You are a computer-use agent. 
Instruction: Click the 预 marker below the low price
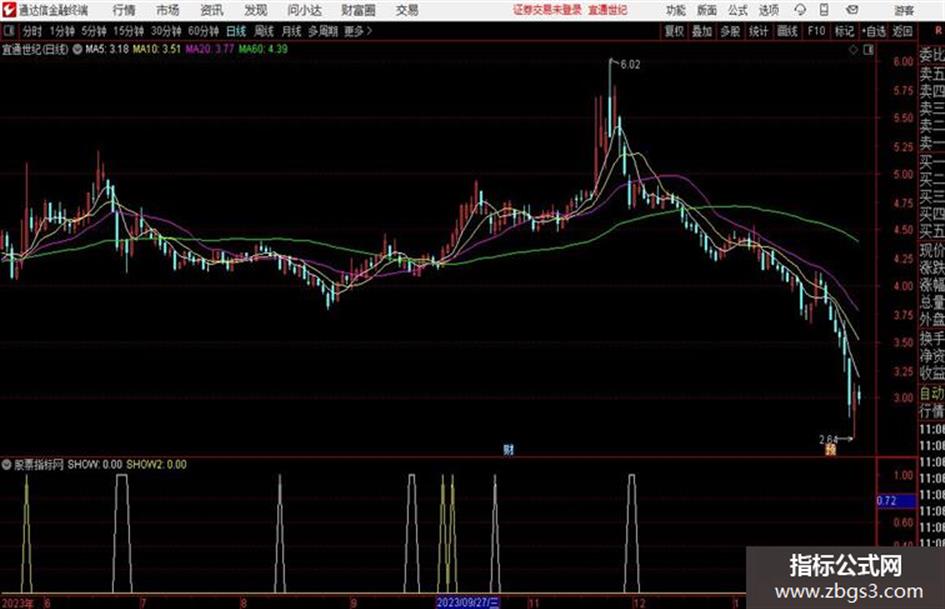(830, 450)
